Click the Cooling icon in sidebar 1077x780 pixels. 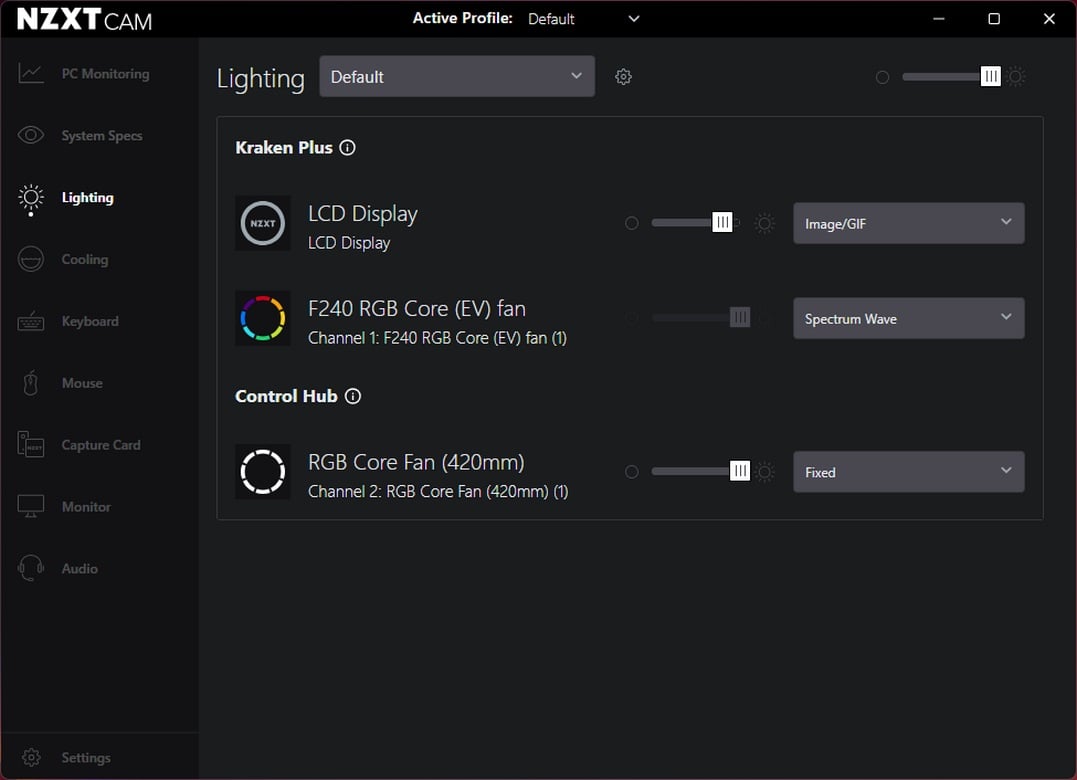(31, 260)
